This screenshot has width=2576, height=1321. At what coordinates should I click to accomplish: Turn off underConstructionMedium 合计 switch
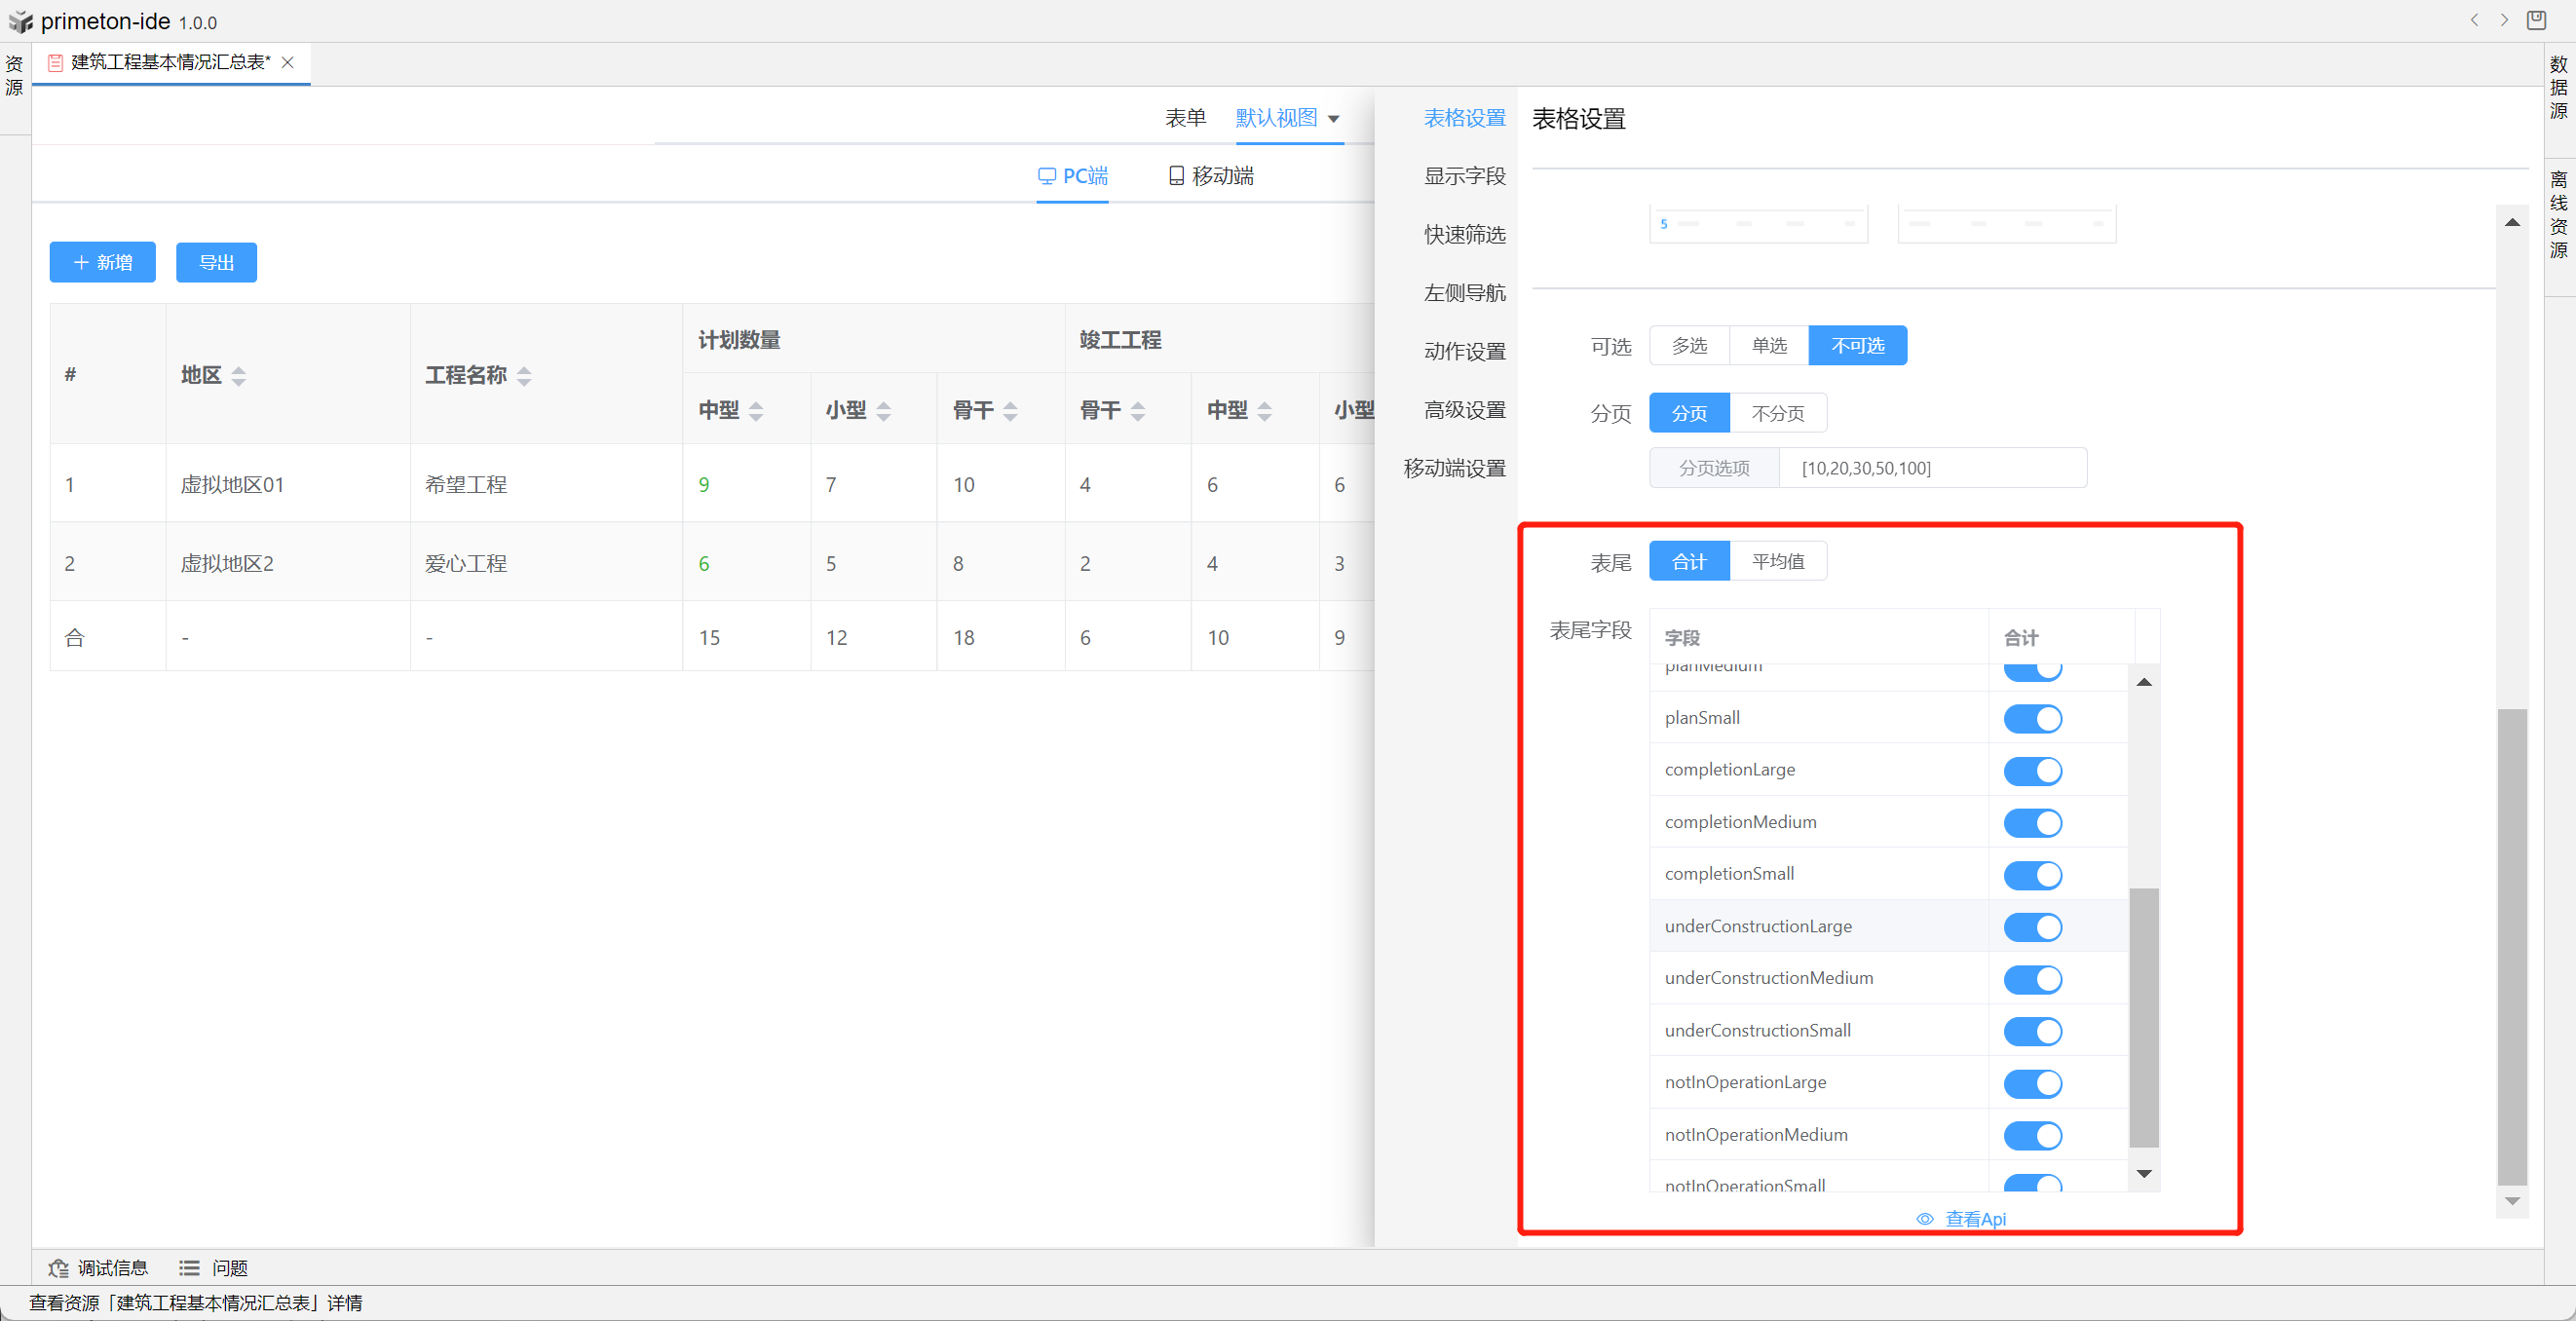coord(2032,979)
